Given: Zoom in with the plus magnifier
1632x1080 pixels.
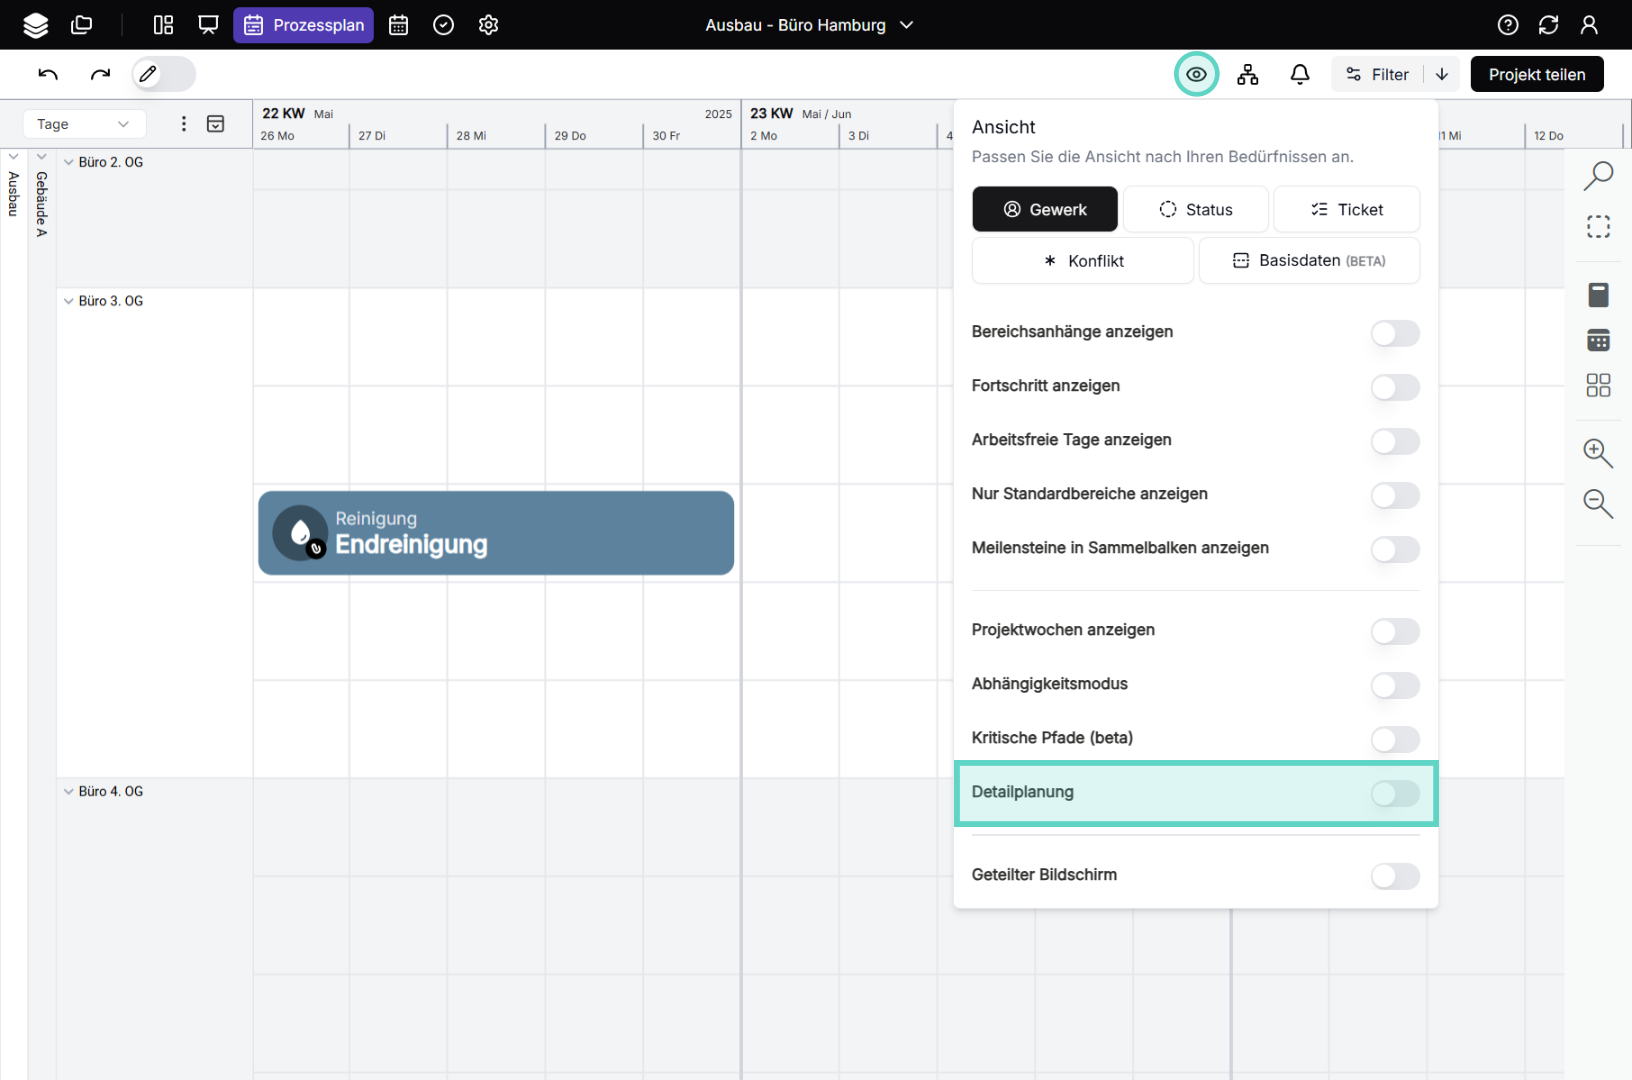Looking at the screenshot, I should [1597, 453].
